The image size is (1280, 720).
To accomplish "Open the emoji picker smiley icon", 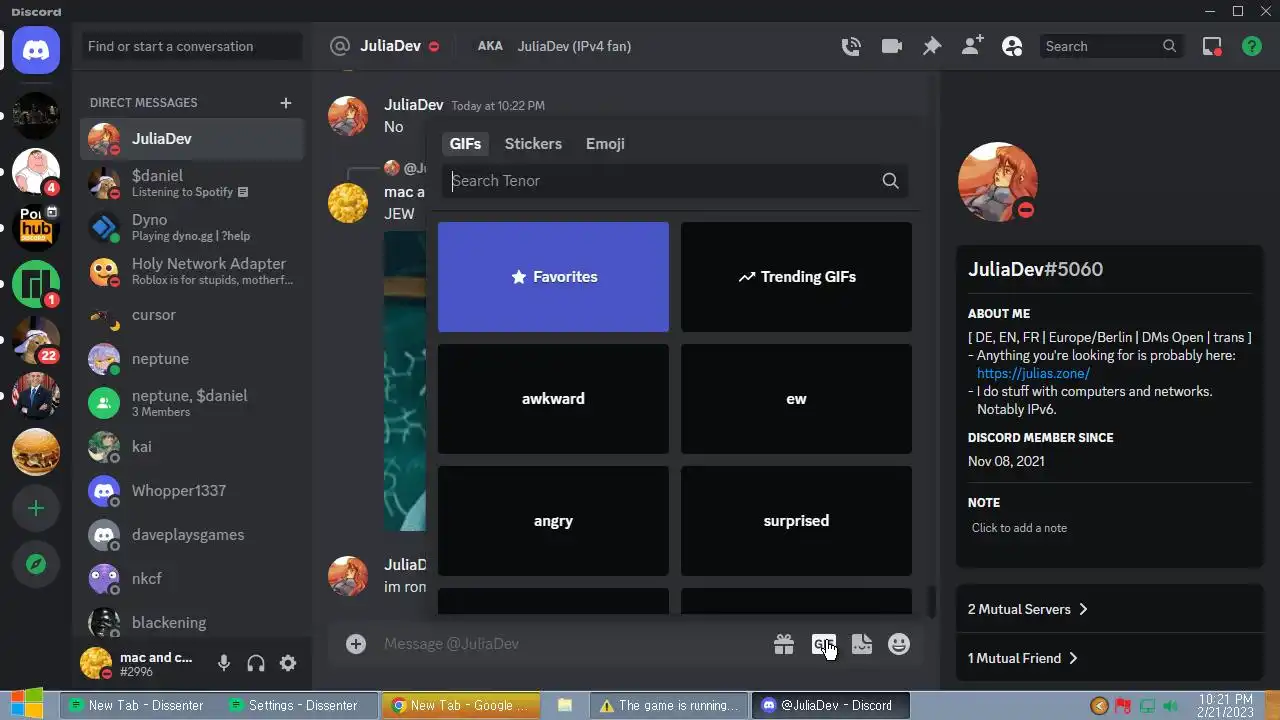I will (x=899, y=644).
